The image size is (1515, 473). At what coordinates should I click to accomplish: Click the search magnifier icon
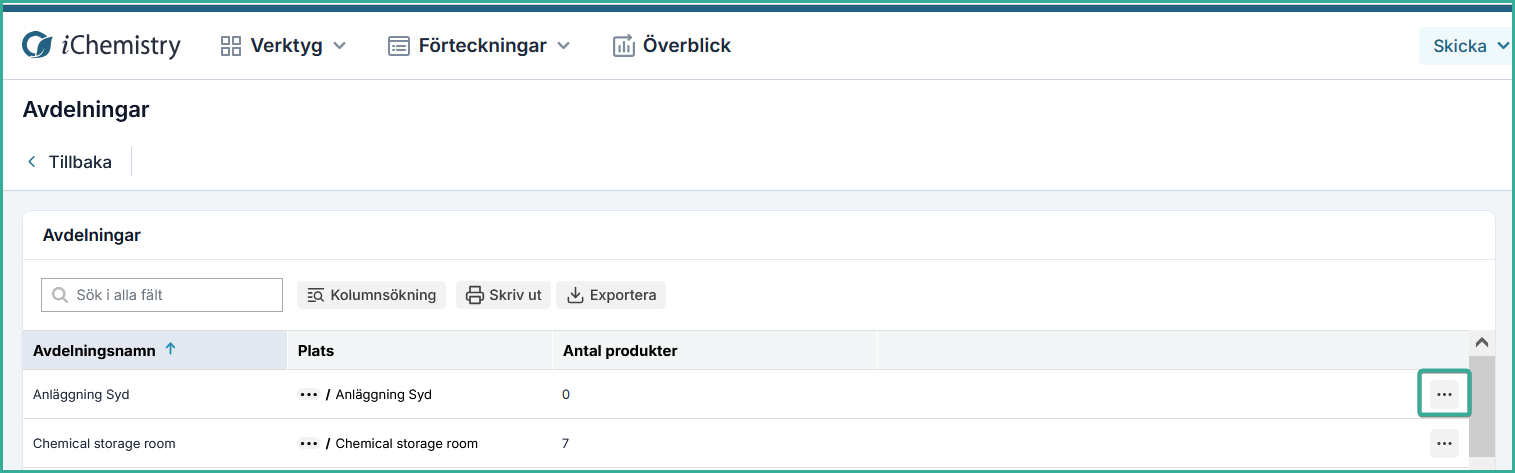tap(60, 295)
